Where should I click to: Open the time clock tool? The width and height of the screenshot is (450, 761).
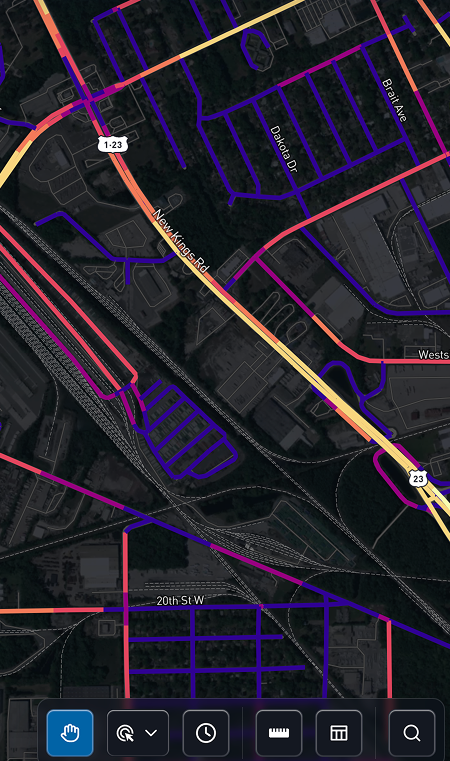(206, 733)
